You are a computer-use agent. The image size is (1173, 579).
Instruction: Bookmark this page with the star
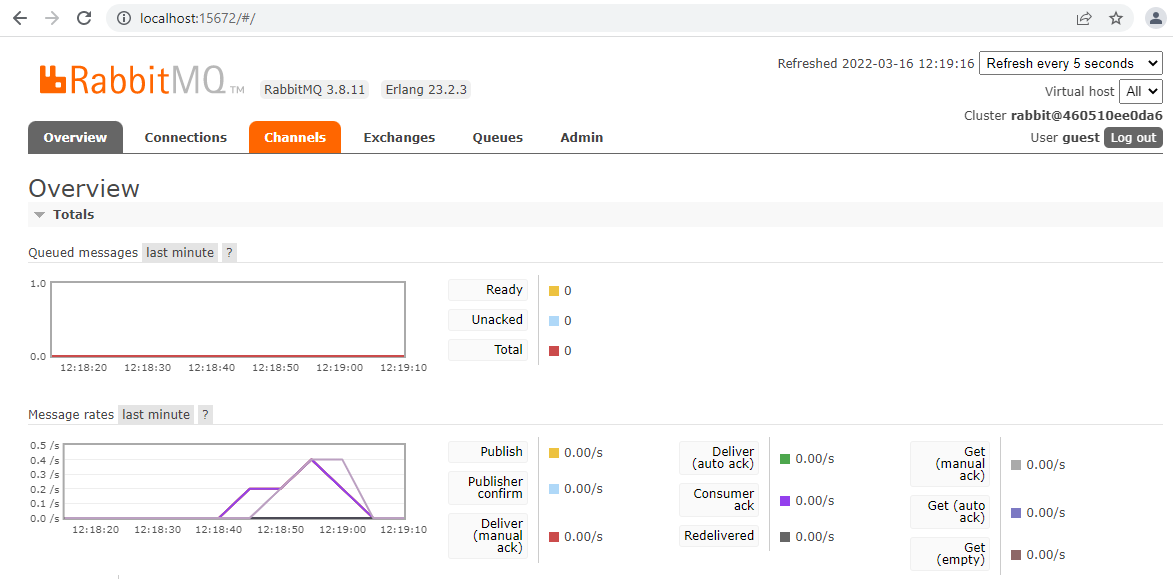1115,18
